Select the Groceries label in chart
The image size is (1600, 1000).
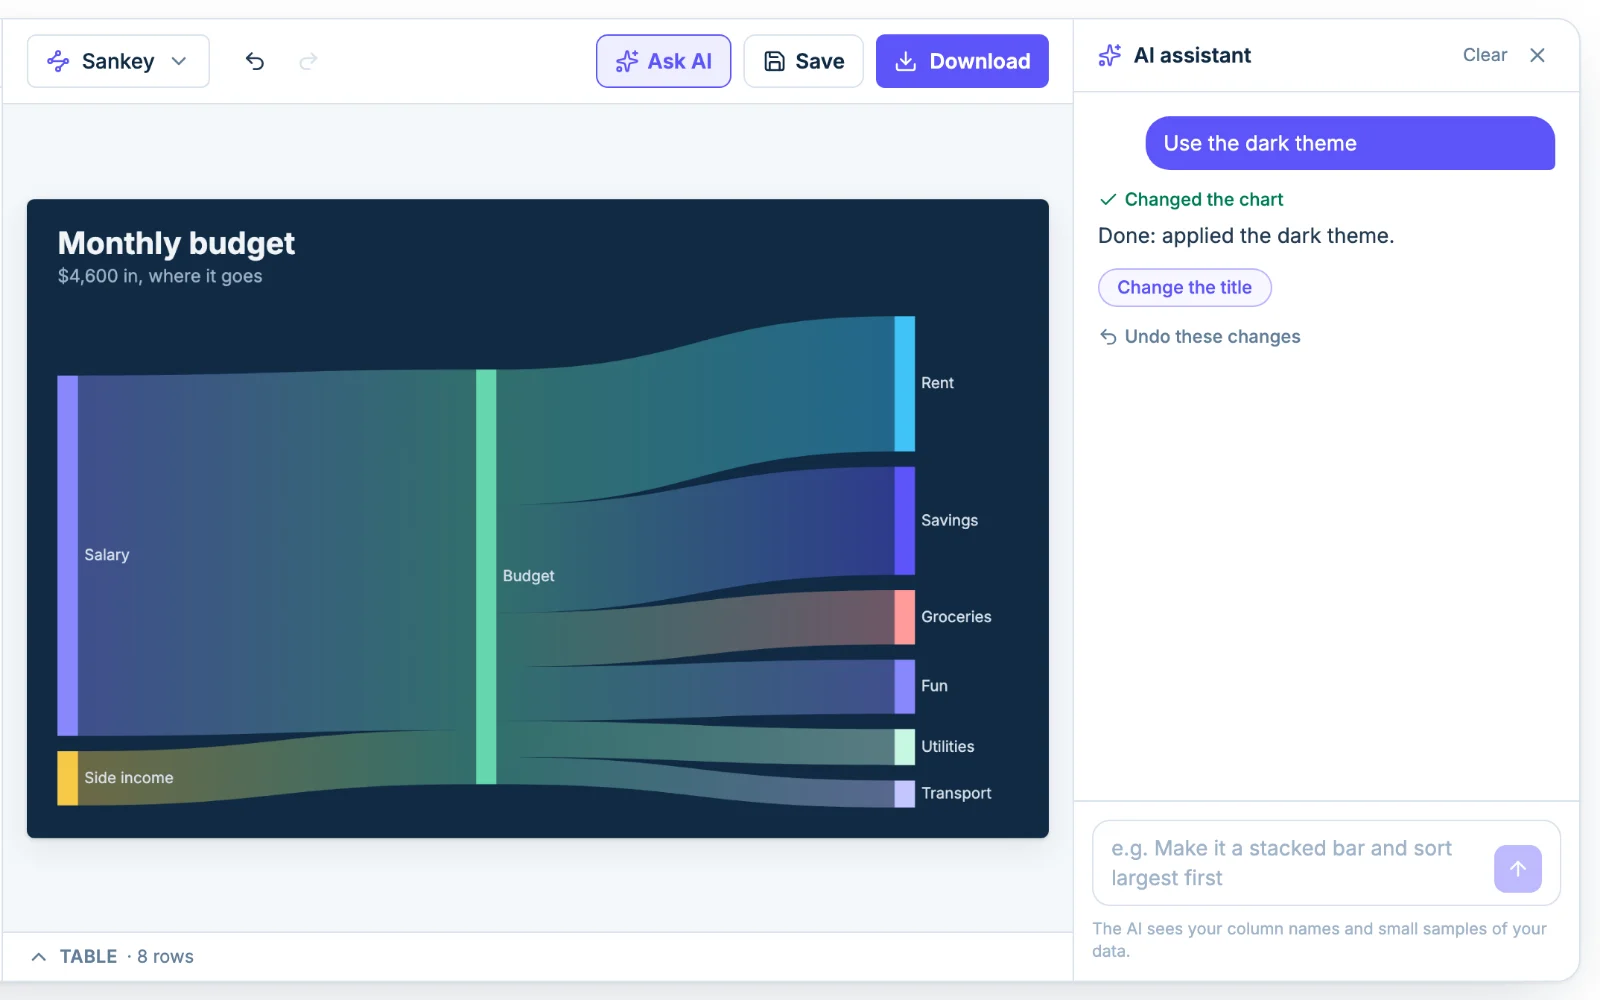pyautogui.click(x=956, y=617)
